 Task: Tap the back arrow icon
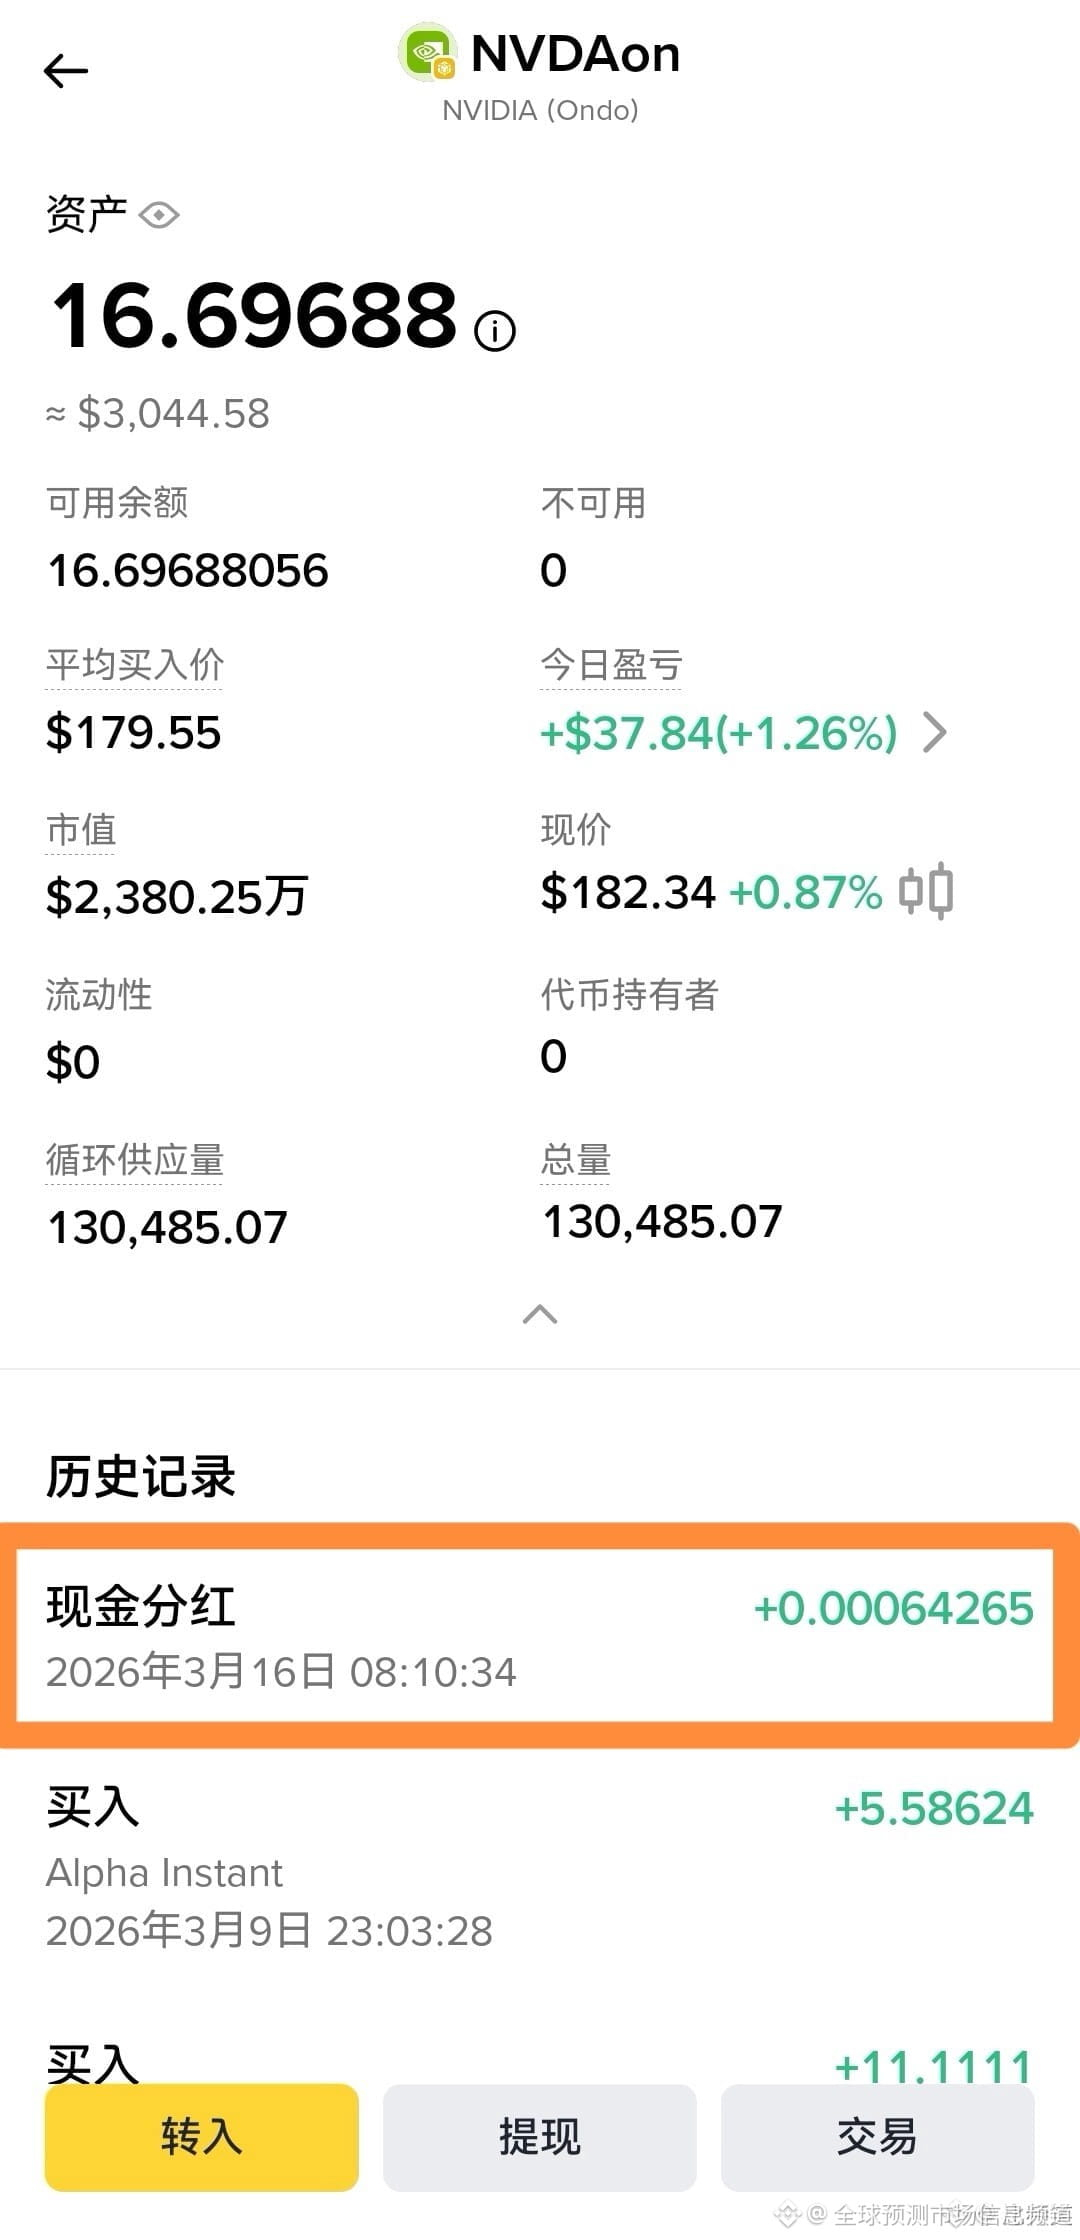(x=66, y=71)
